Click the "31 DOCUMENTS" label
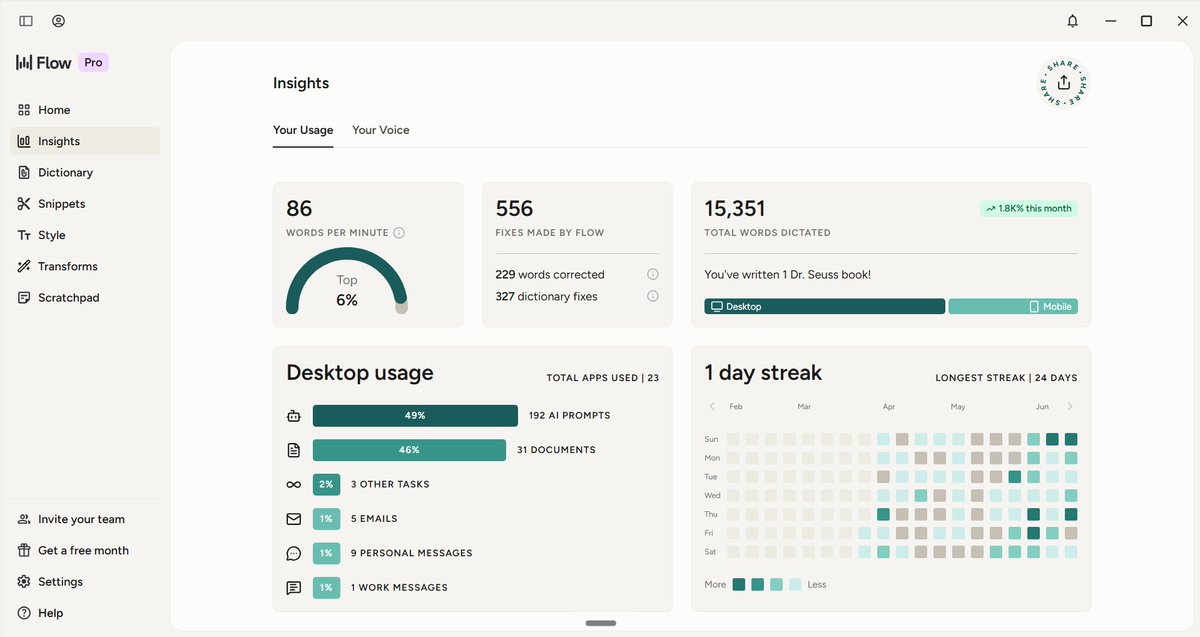 point(556,450)
